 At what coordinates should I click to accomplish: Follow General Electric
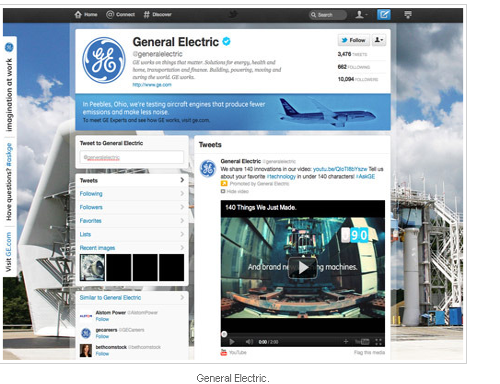pyautogui.click(x=353, y=40)
